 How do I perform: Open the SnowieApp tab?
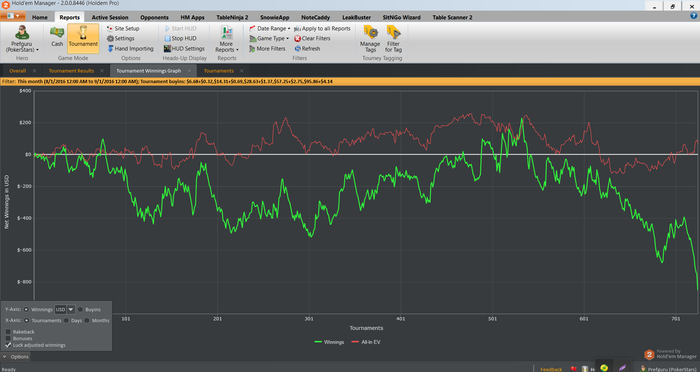coord(276,17)
